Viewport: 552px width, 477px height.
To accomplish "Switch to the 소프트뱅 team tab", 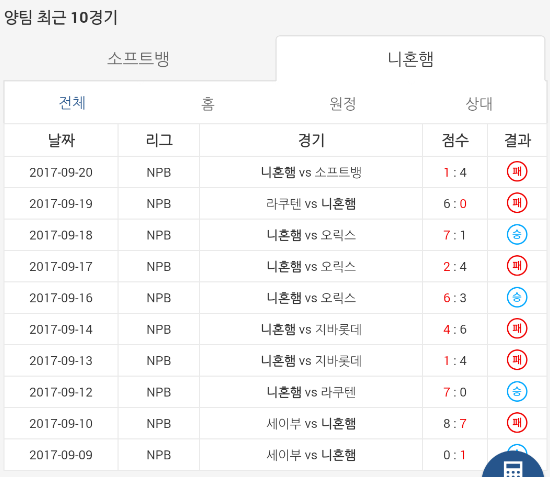I will (x=139, y=58).
